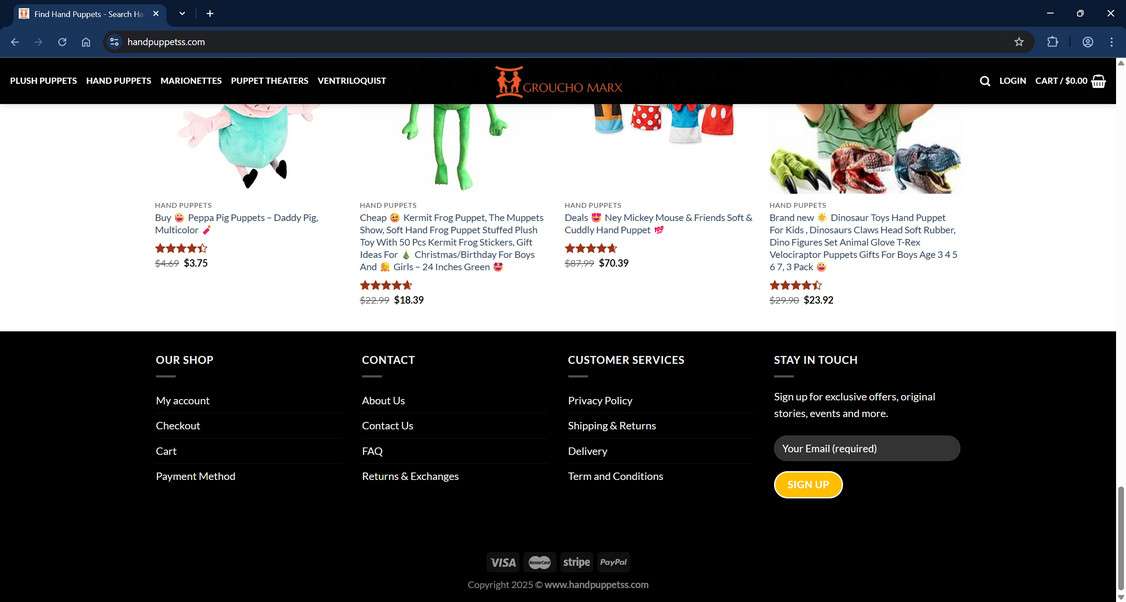Click the $3.75 Peppa Pig price
This screenshot has height=602, width=1126.
click(x=195, y=264)
